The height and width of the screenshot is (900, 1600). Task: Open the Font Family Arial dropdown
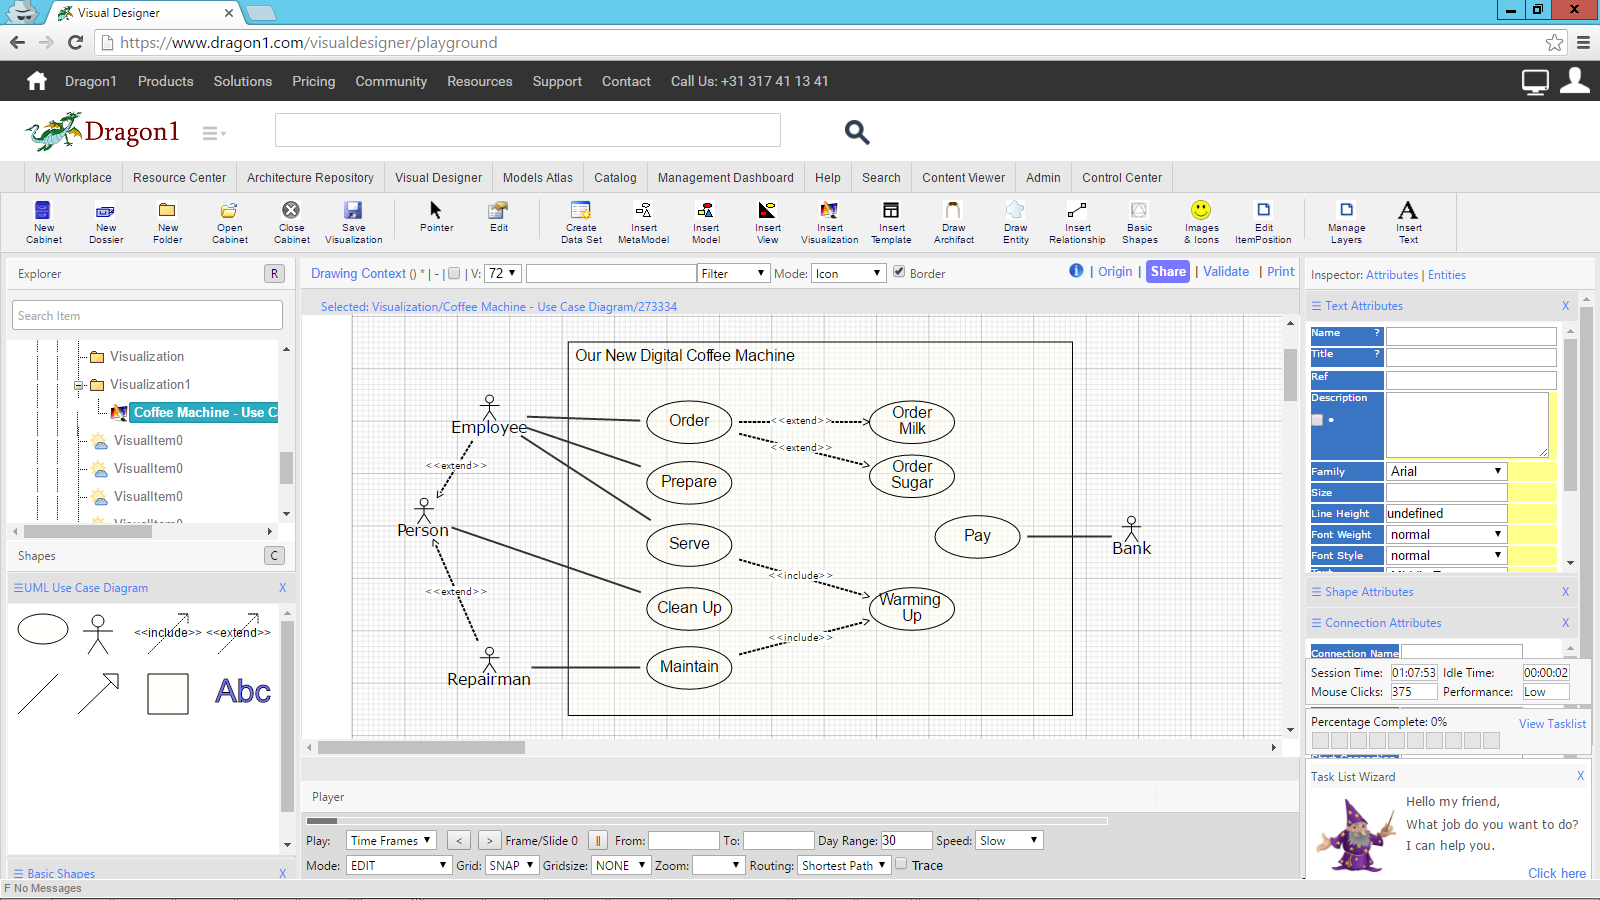click(1446, 471)
